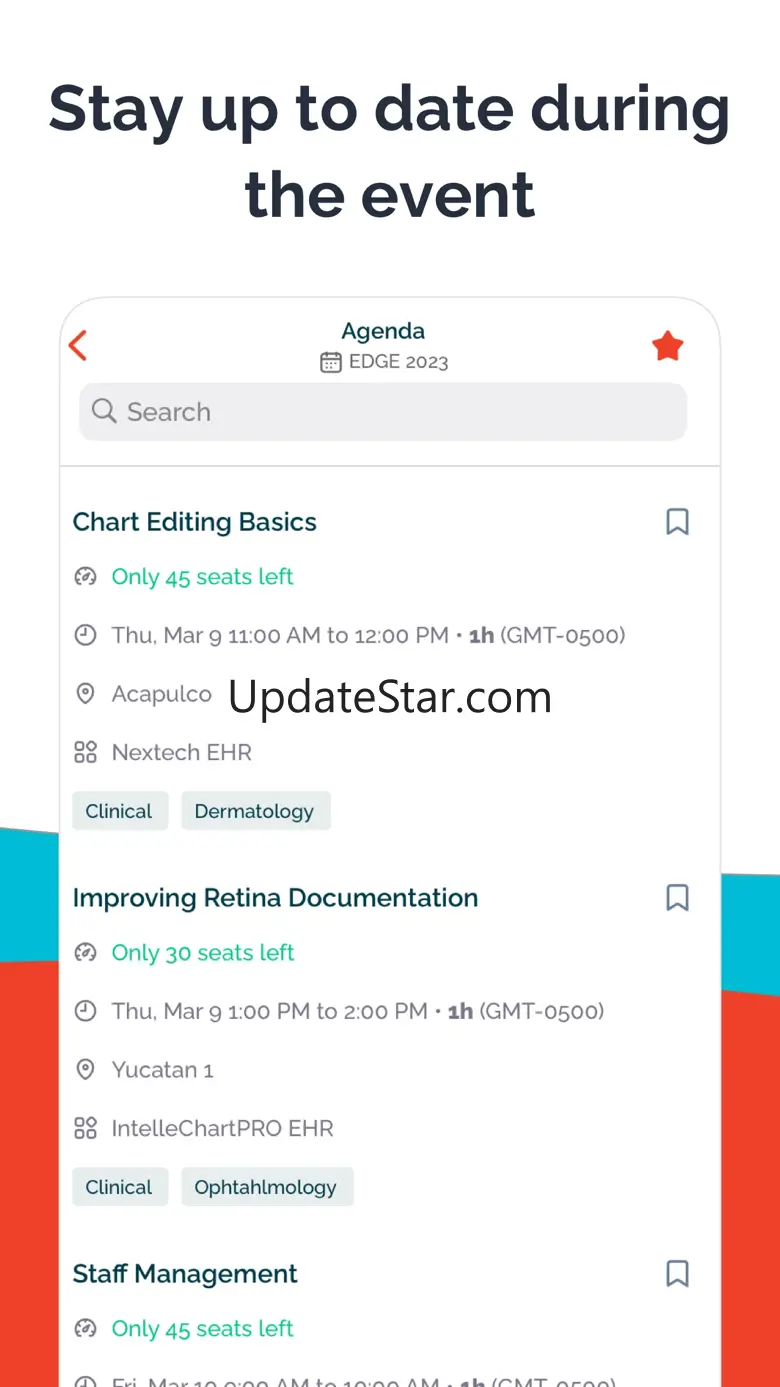Click the clock icon for the 1:00 PM session
Image resolution: width=780 pixels, height=1387 pixels.
point(86,1011)
